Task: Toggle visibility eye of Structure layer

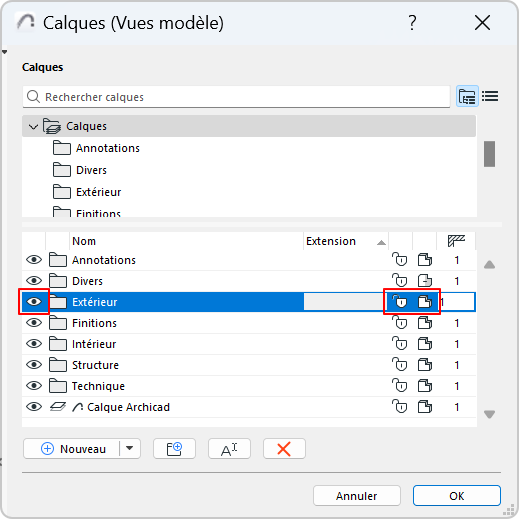Action: pos(34,365)
